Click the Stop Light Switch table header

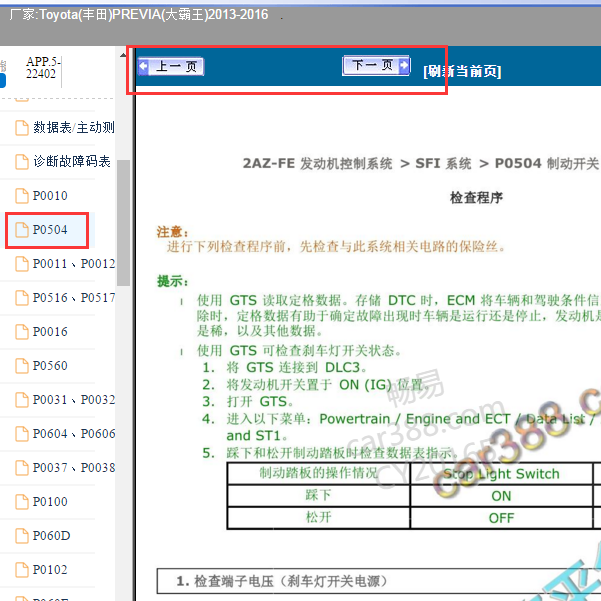point(501,474)
